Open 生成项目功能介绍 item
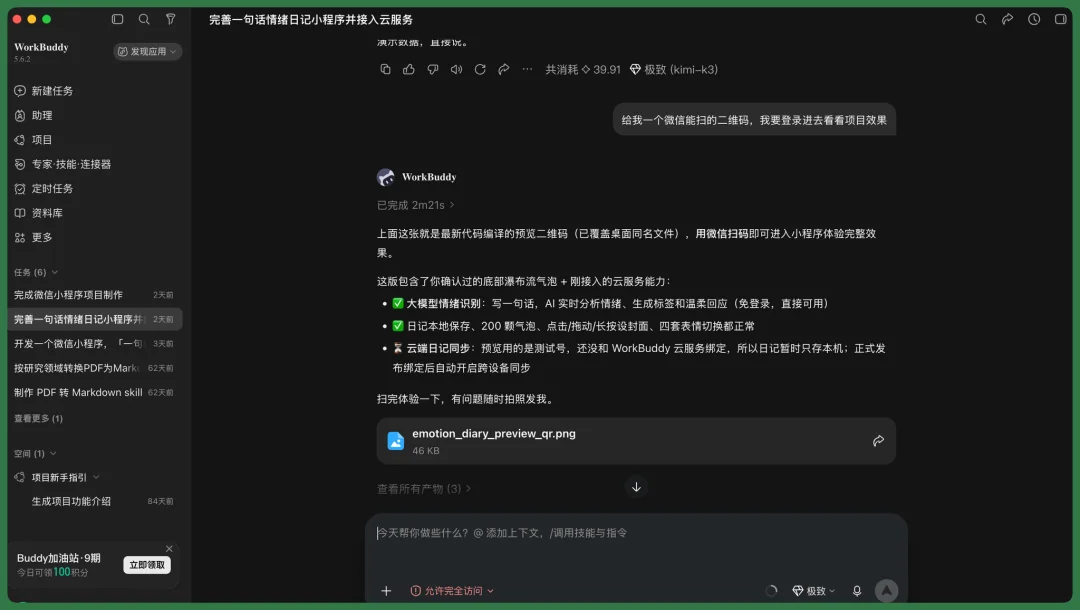Screen dimensions: 1080x610 [x=95, y=501]
